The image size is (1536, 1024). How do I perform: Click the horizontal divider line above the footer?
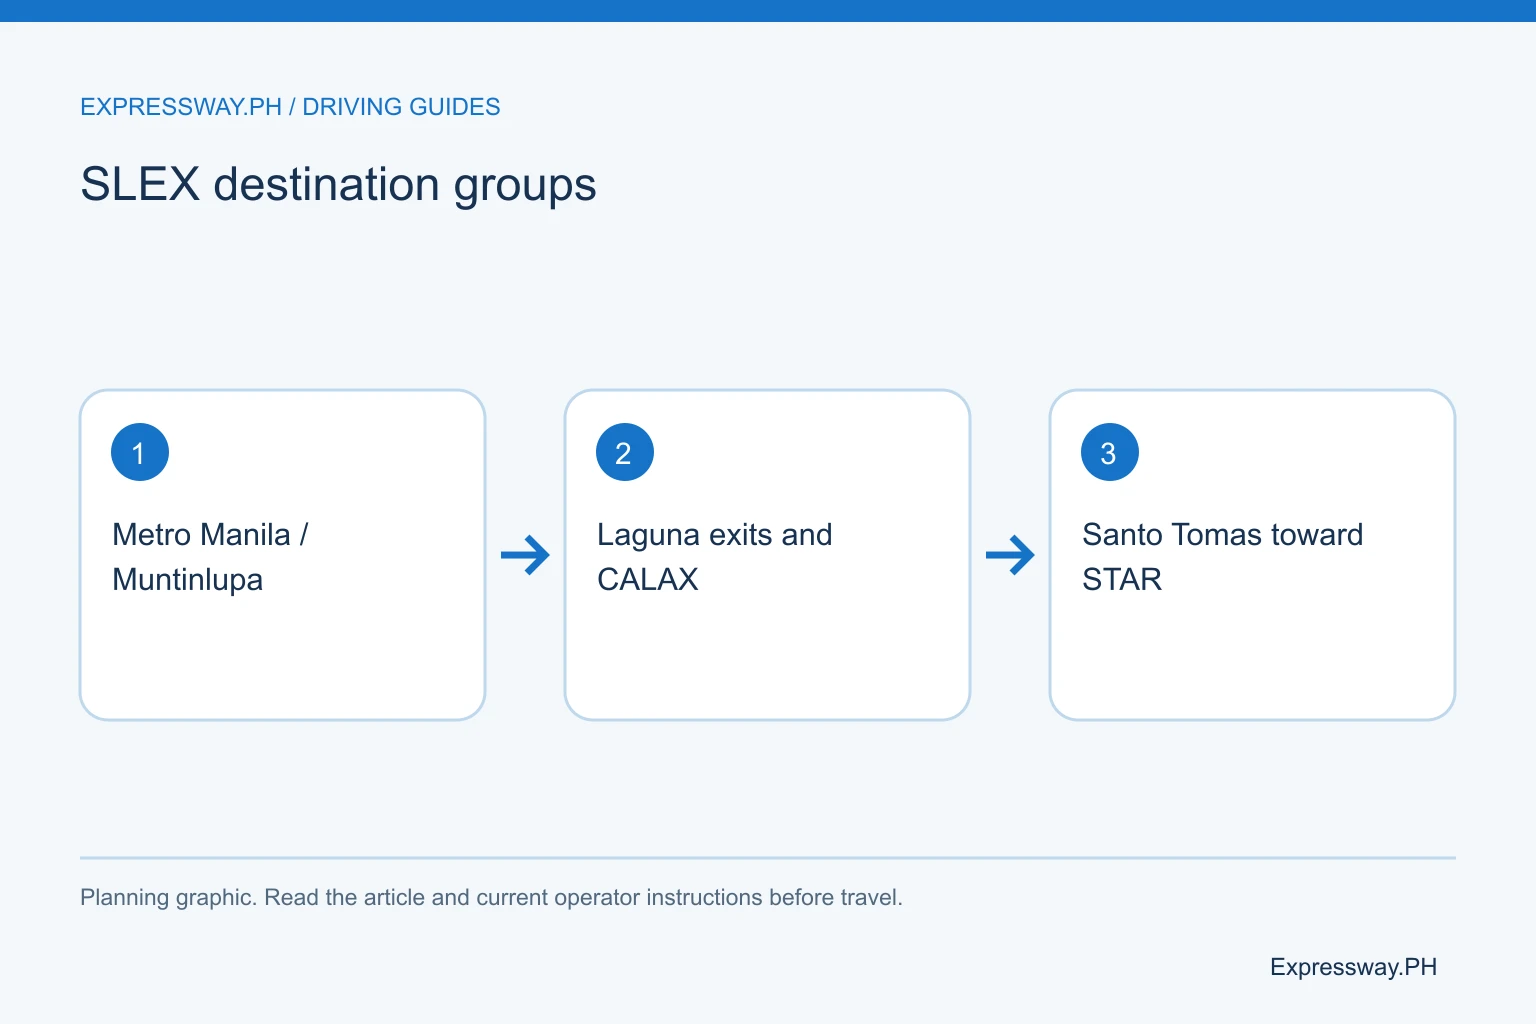tap(768, 858)
